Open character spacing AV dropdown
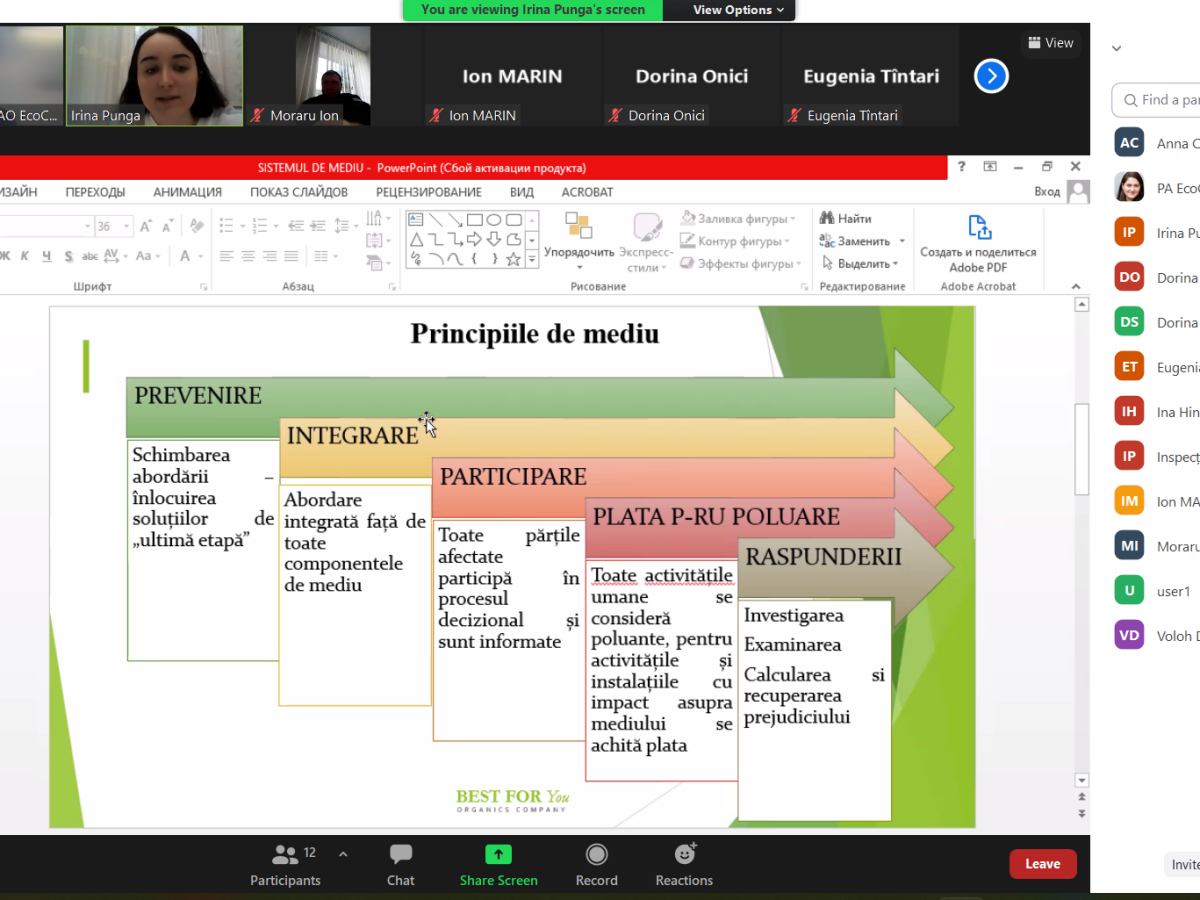Screen dimensions: 1200x900 [x=116, y=256]
